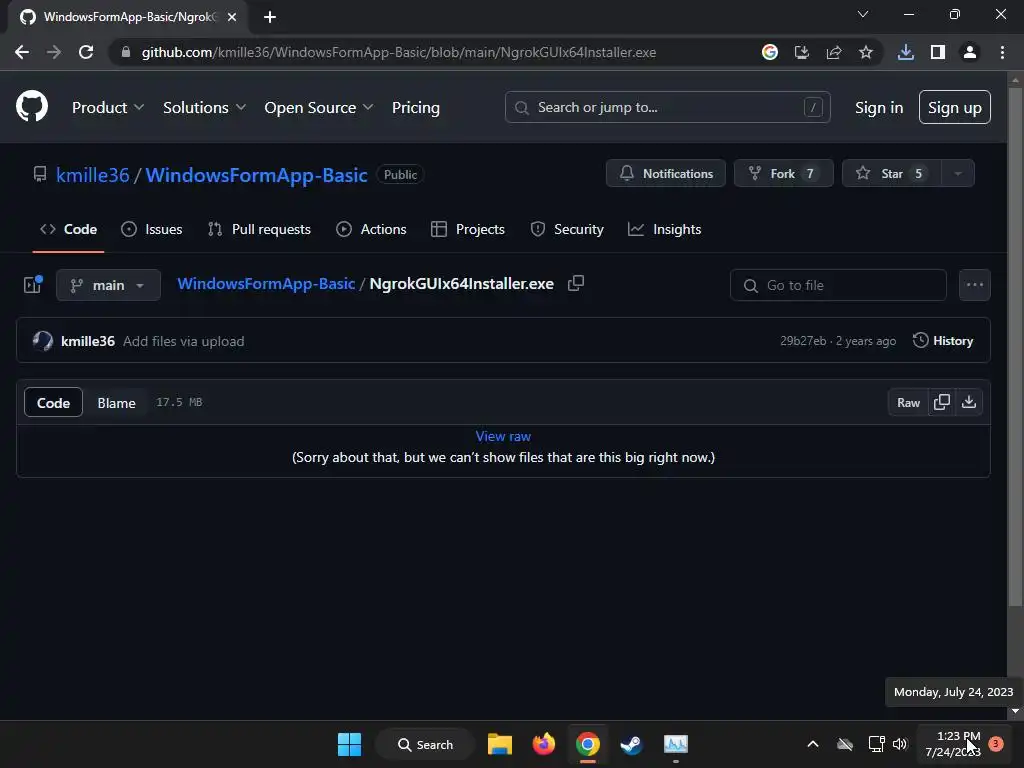Screen dimensions: 1024x768
Task: Open the GitHub home logo
Action: click(31, 107)
